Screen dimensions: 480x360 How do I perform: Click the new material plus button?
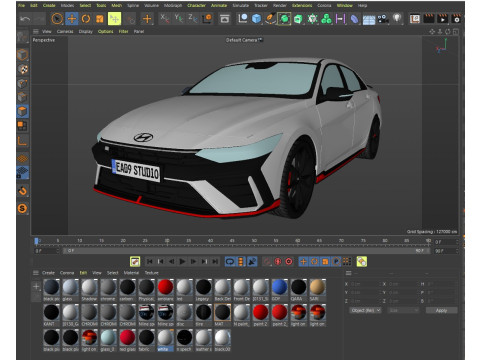click(36, 286)
